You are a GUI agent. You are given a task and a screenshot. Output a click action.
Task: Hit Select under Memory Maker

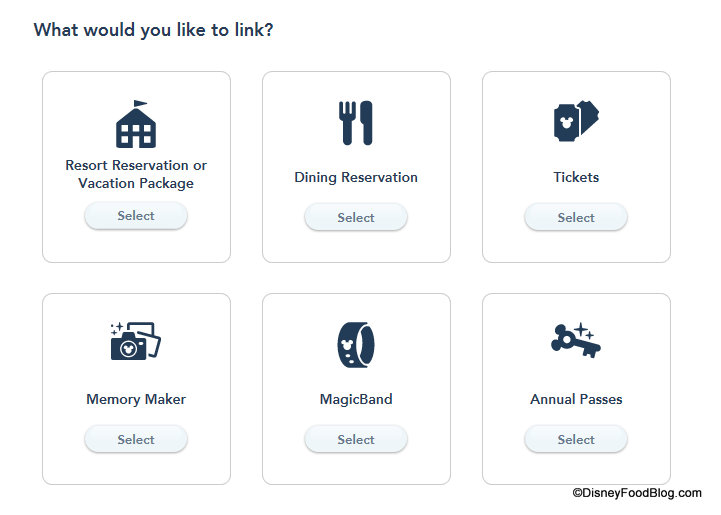[136, 439]
